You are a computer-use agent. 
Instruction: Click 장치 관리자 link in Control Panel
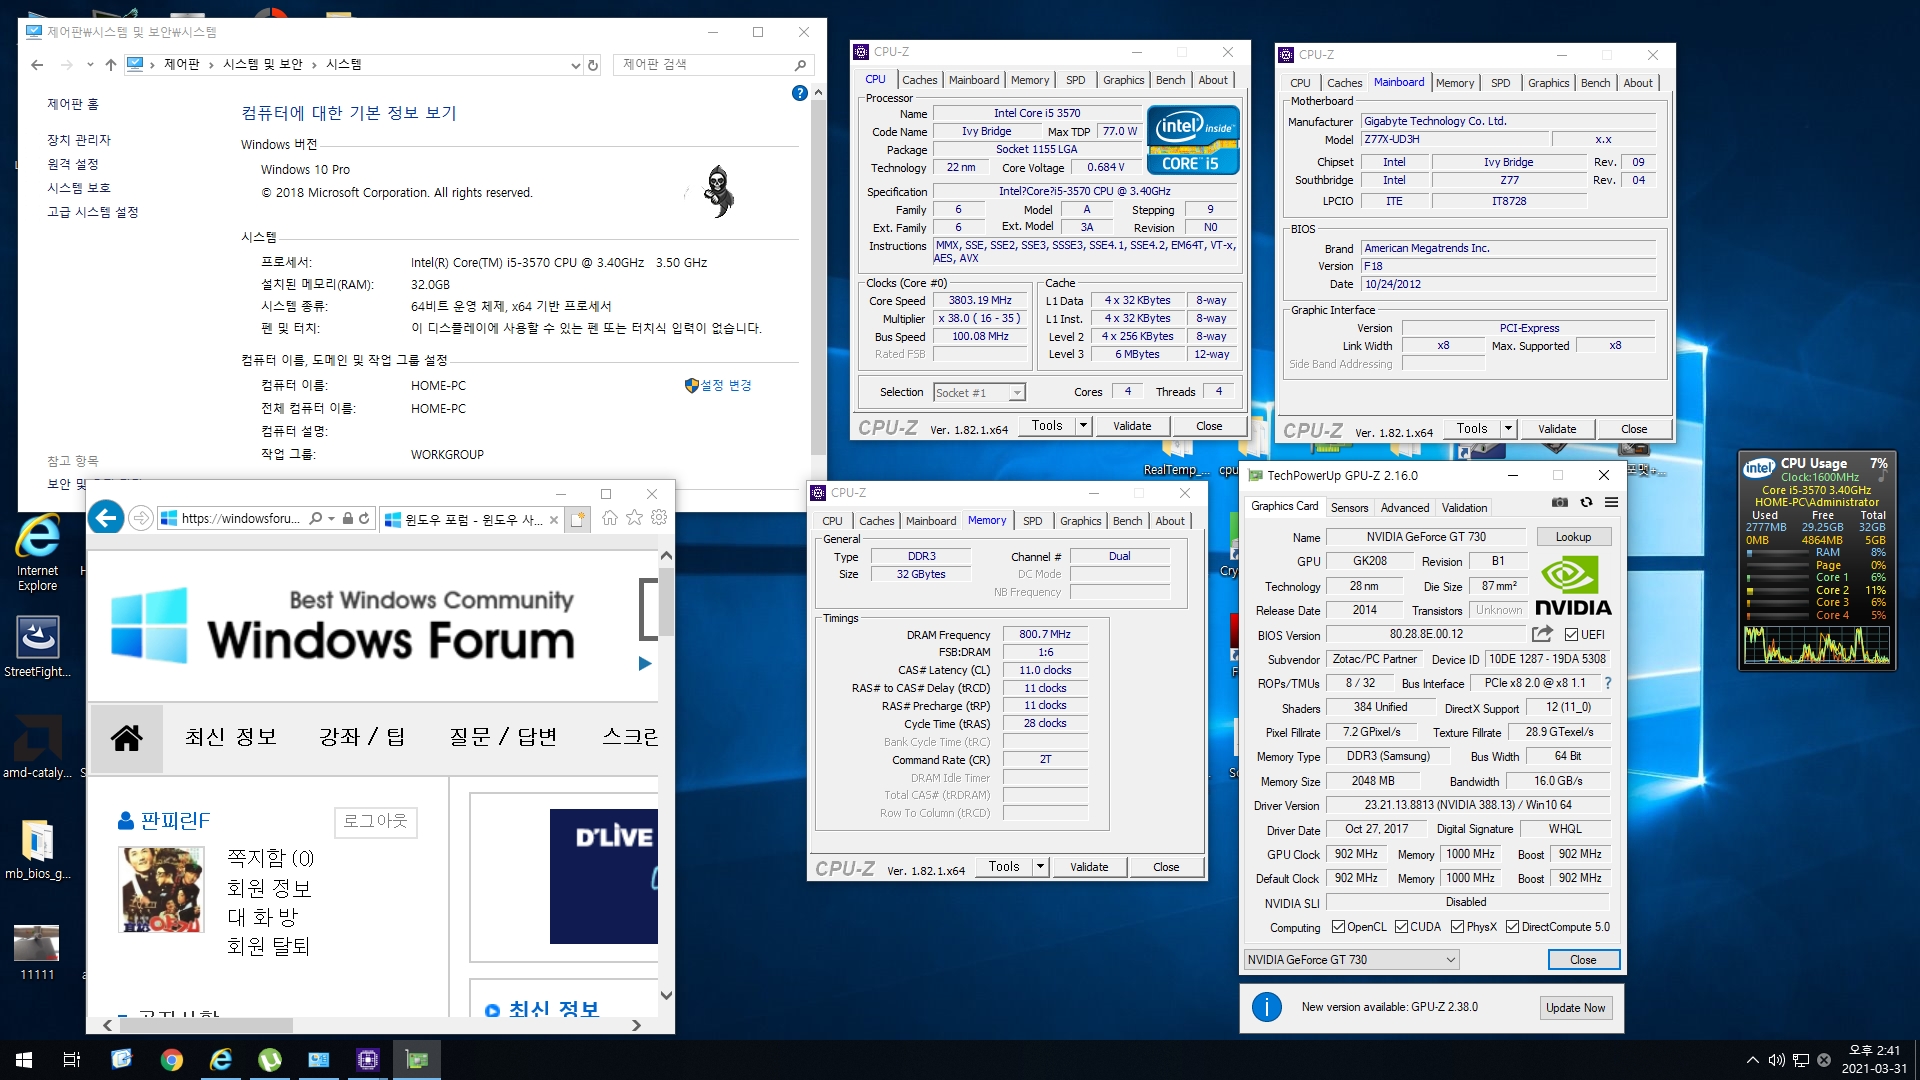click(79, 140)
